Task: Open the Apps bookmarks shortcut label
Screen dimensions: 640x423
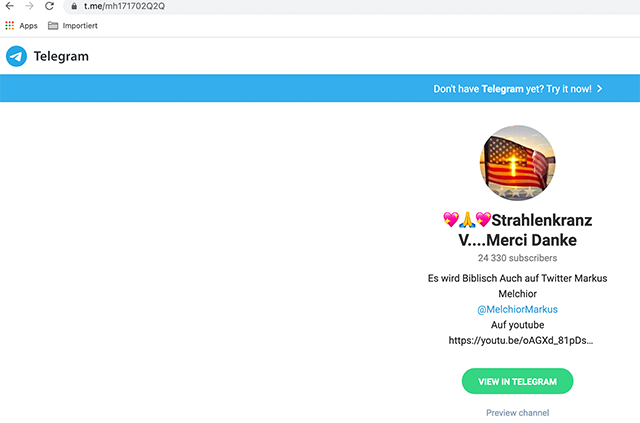Action: point(29,26)
